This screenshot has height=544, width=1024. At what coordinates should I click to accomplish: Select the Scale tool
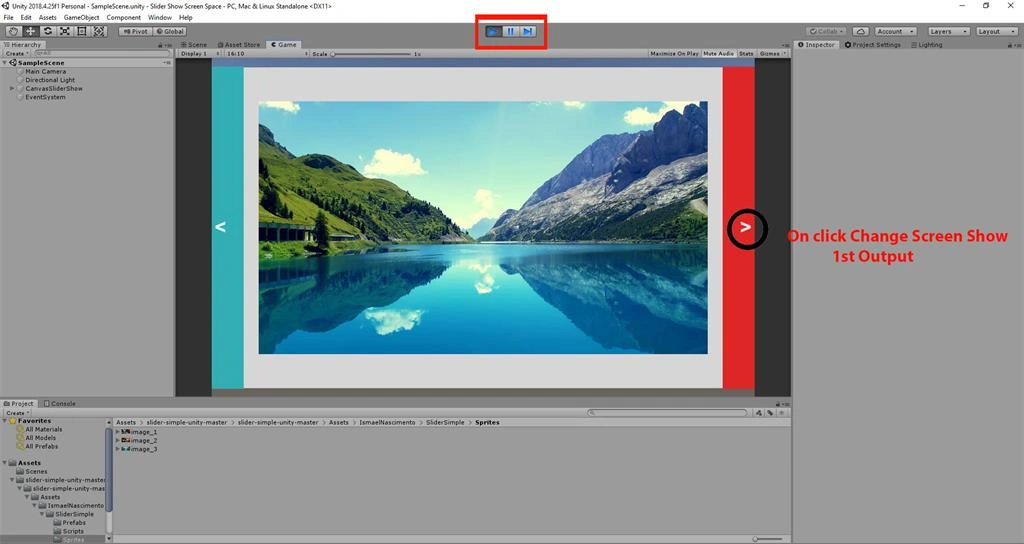65,31
